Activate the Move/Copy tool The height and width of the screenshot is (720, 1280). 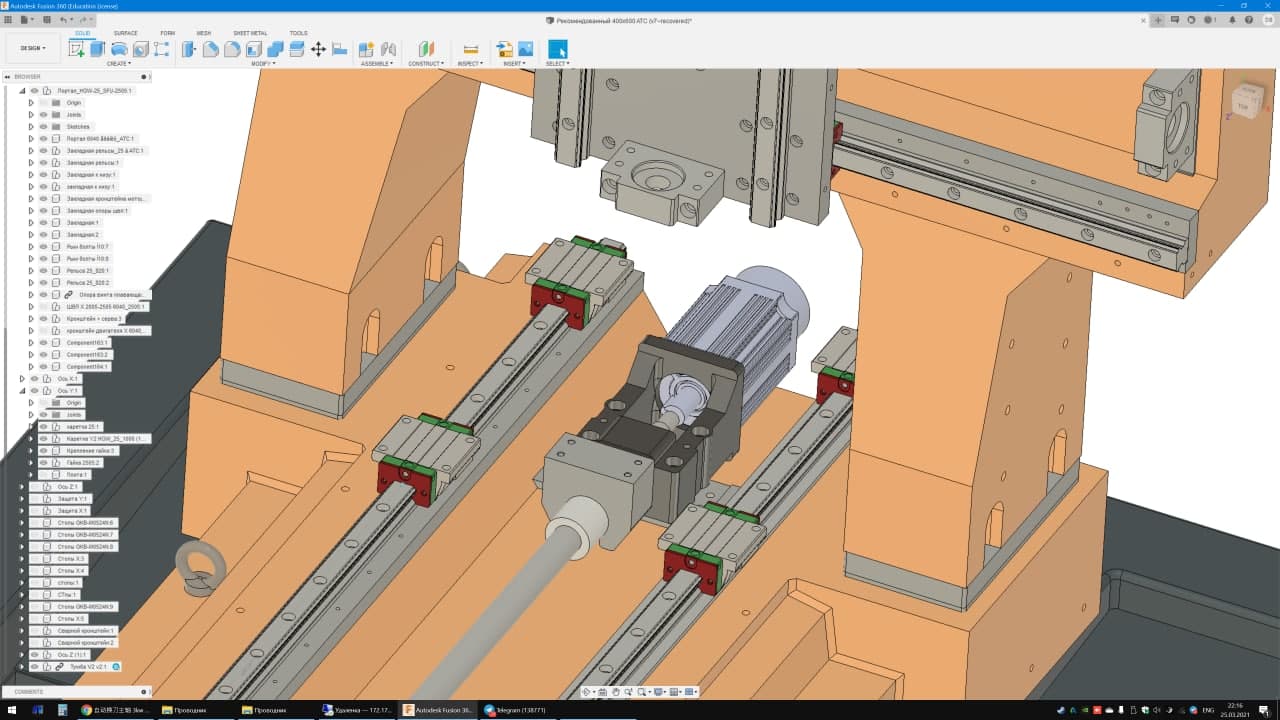point(318,49)
